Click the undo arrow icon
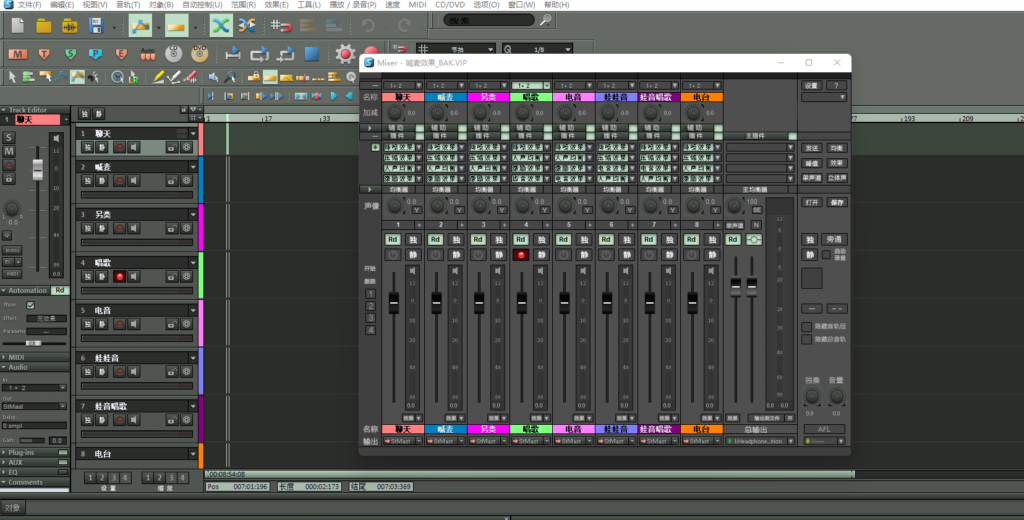The width and height of the screenshot is (1024, 520). tap(369, 26)
